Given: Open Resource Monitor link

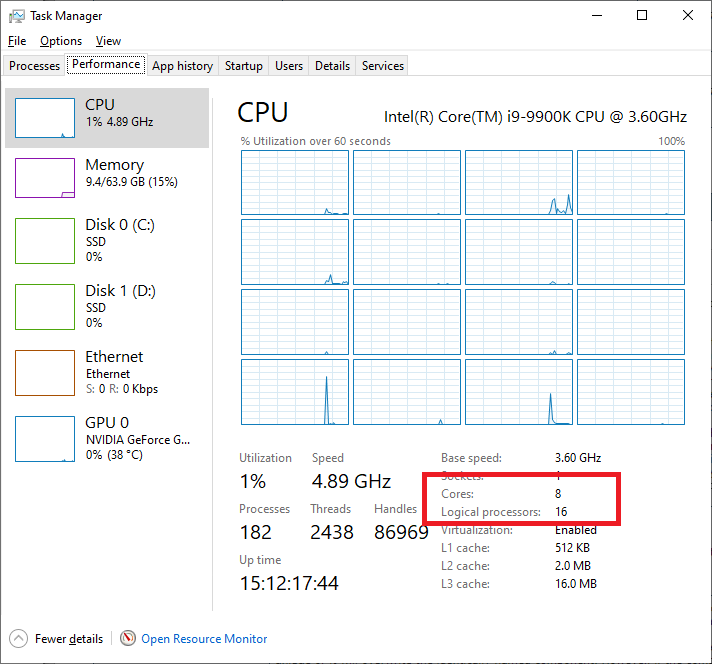Looking at the screenshot, I should (204, 639).
